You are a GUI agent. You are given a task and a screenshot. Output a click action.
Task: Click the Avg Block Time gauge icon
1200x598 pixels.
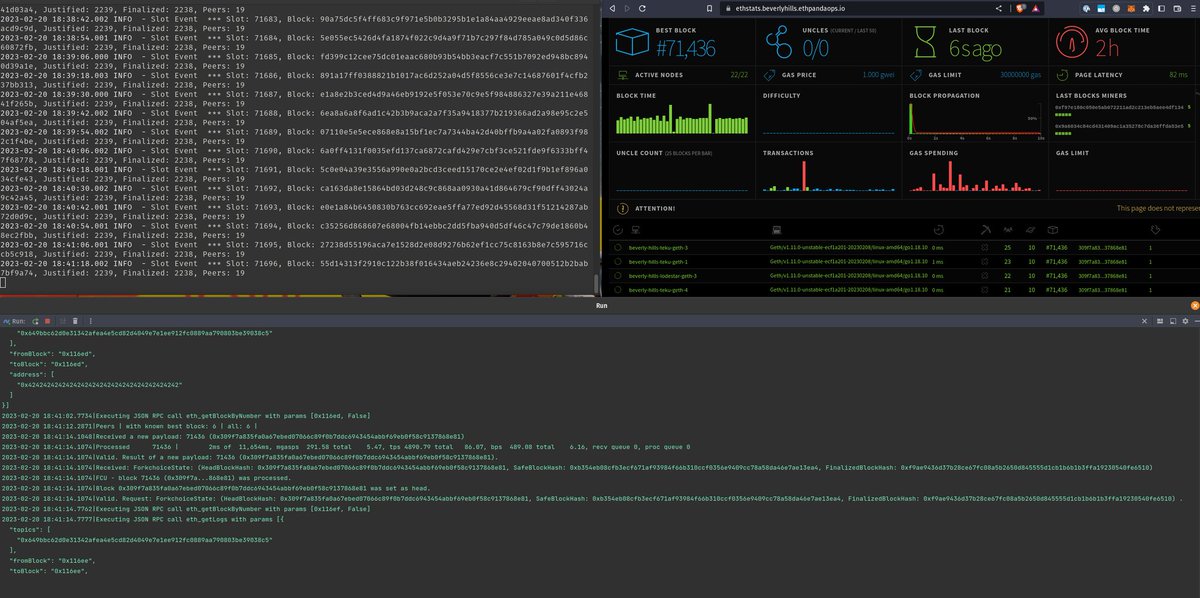click(1074, 42)
